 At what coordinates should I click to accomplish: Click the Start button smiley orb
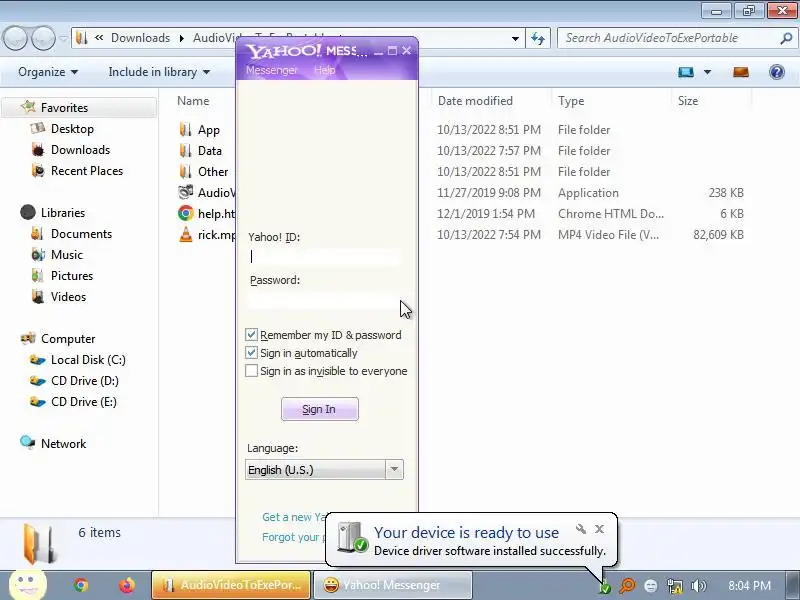[x=28, y=583]
